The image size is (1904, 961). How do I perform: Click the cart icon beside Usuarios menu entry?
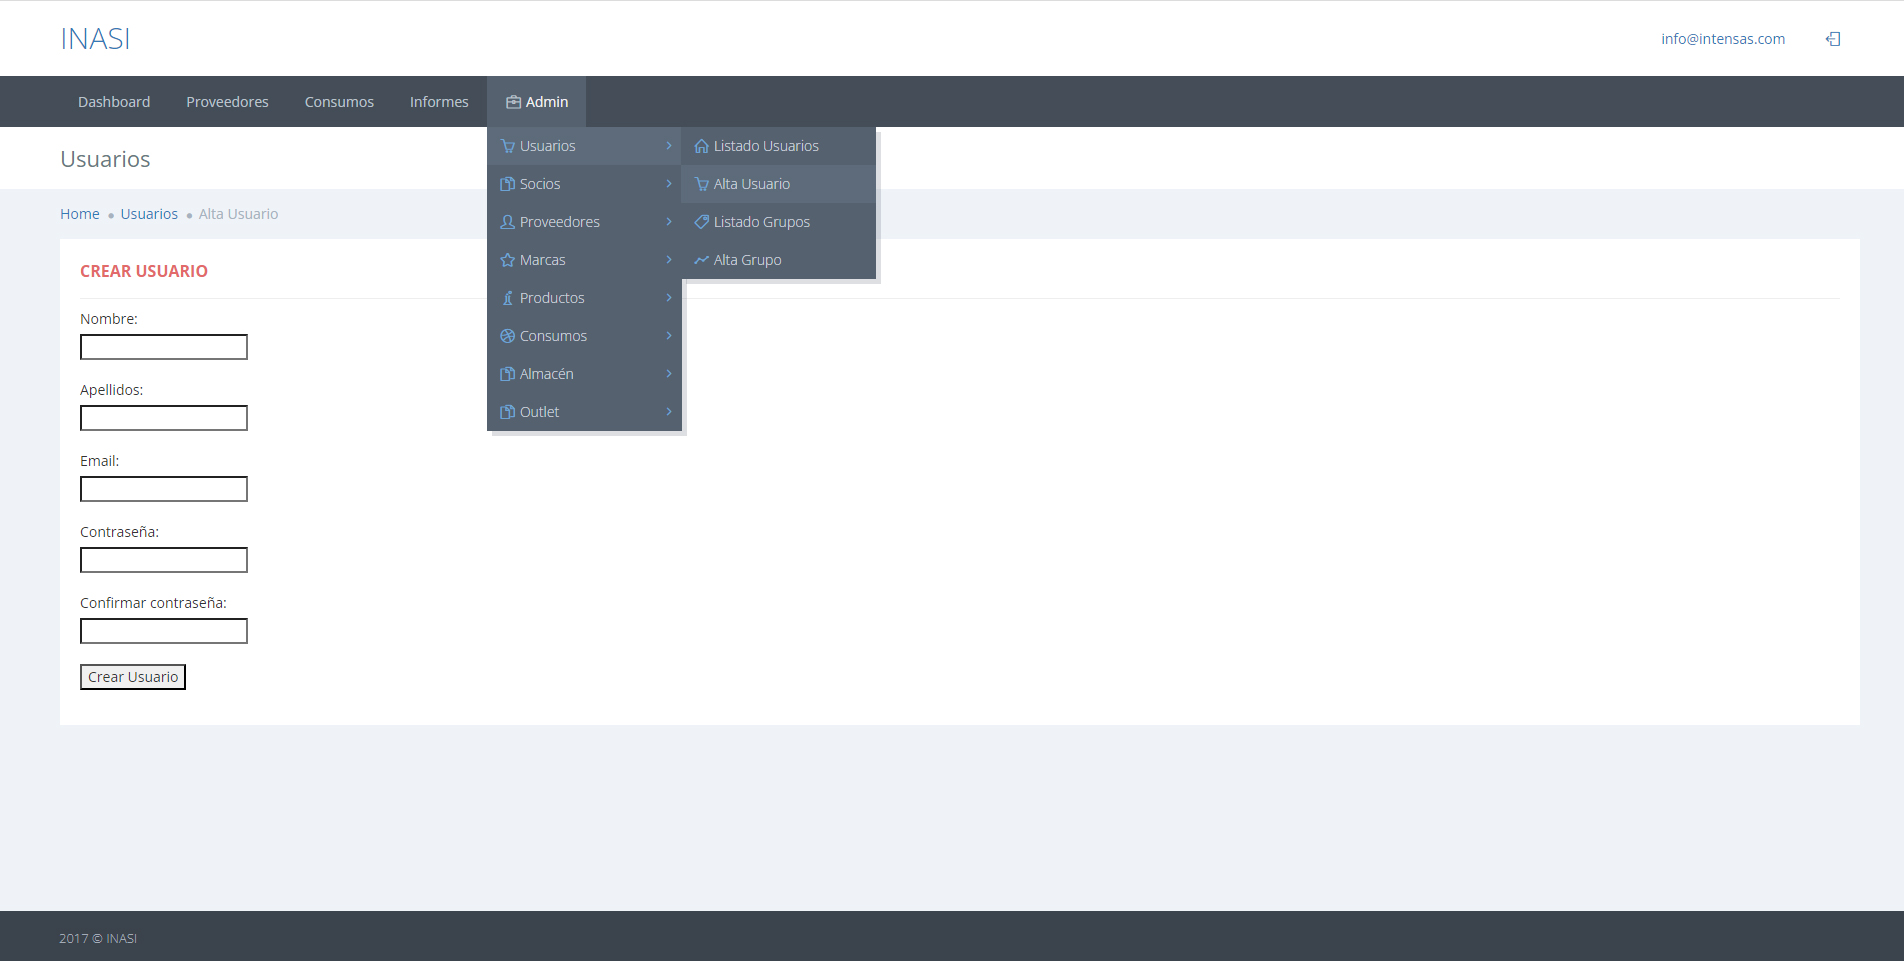click(507, 146)
